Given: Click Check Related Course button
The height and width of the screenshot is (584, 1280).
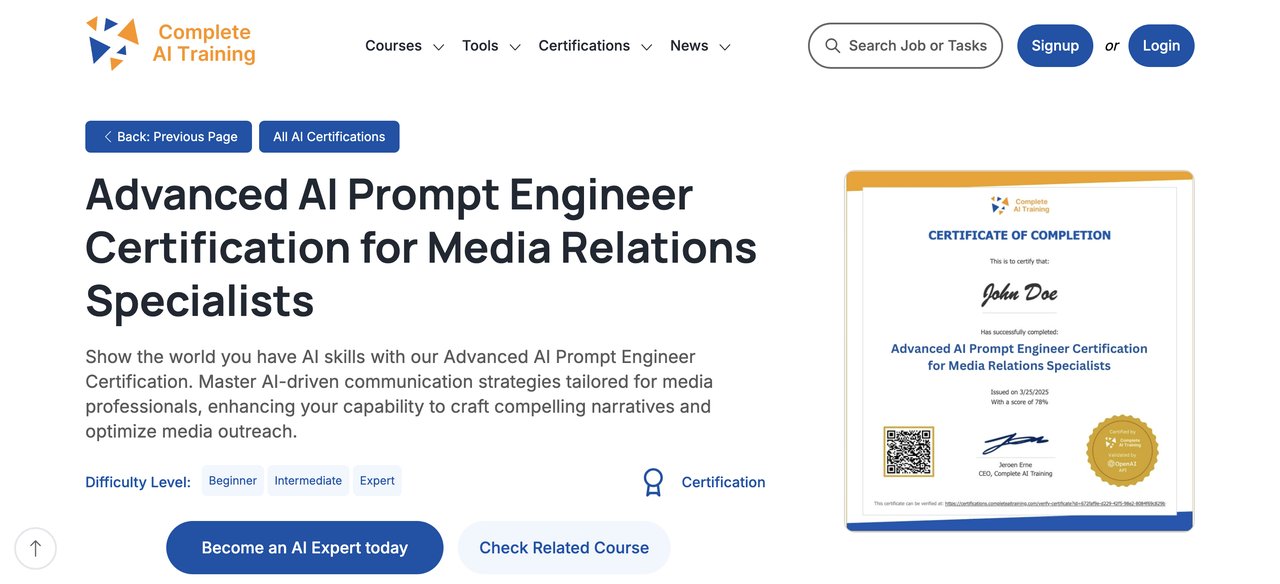Looking at the screenshot, I should pos(564,548).
